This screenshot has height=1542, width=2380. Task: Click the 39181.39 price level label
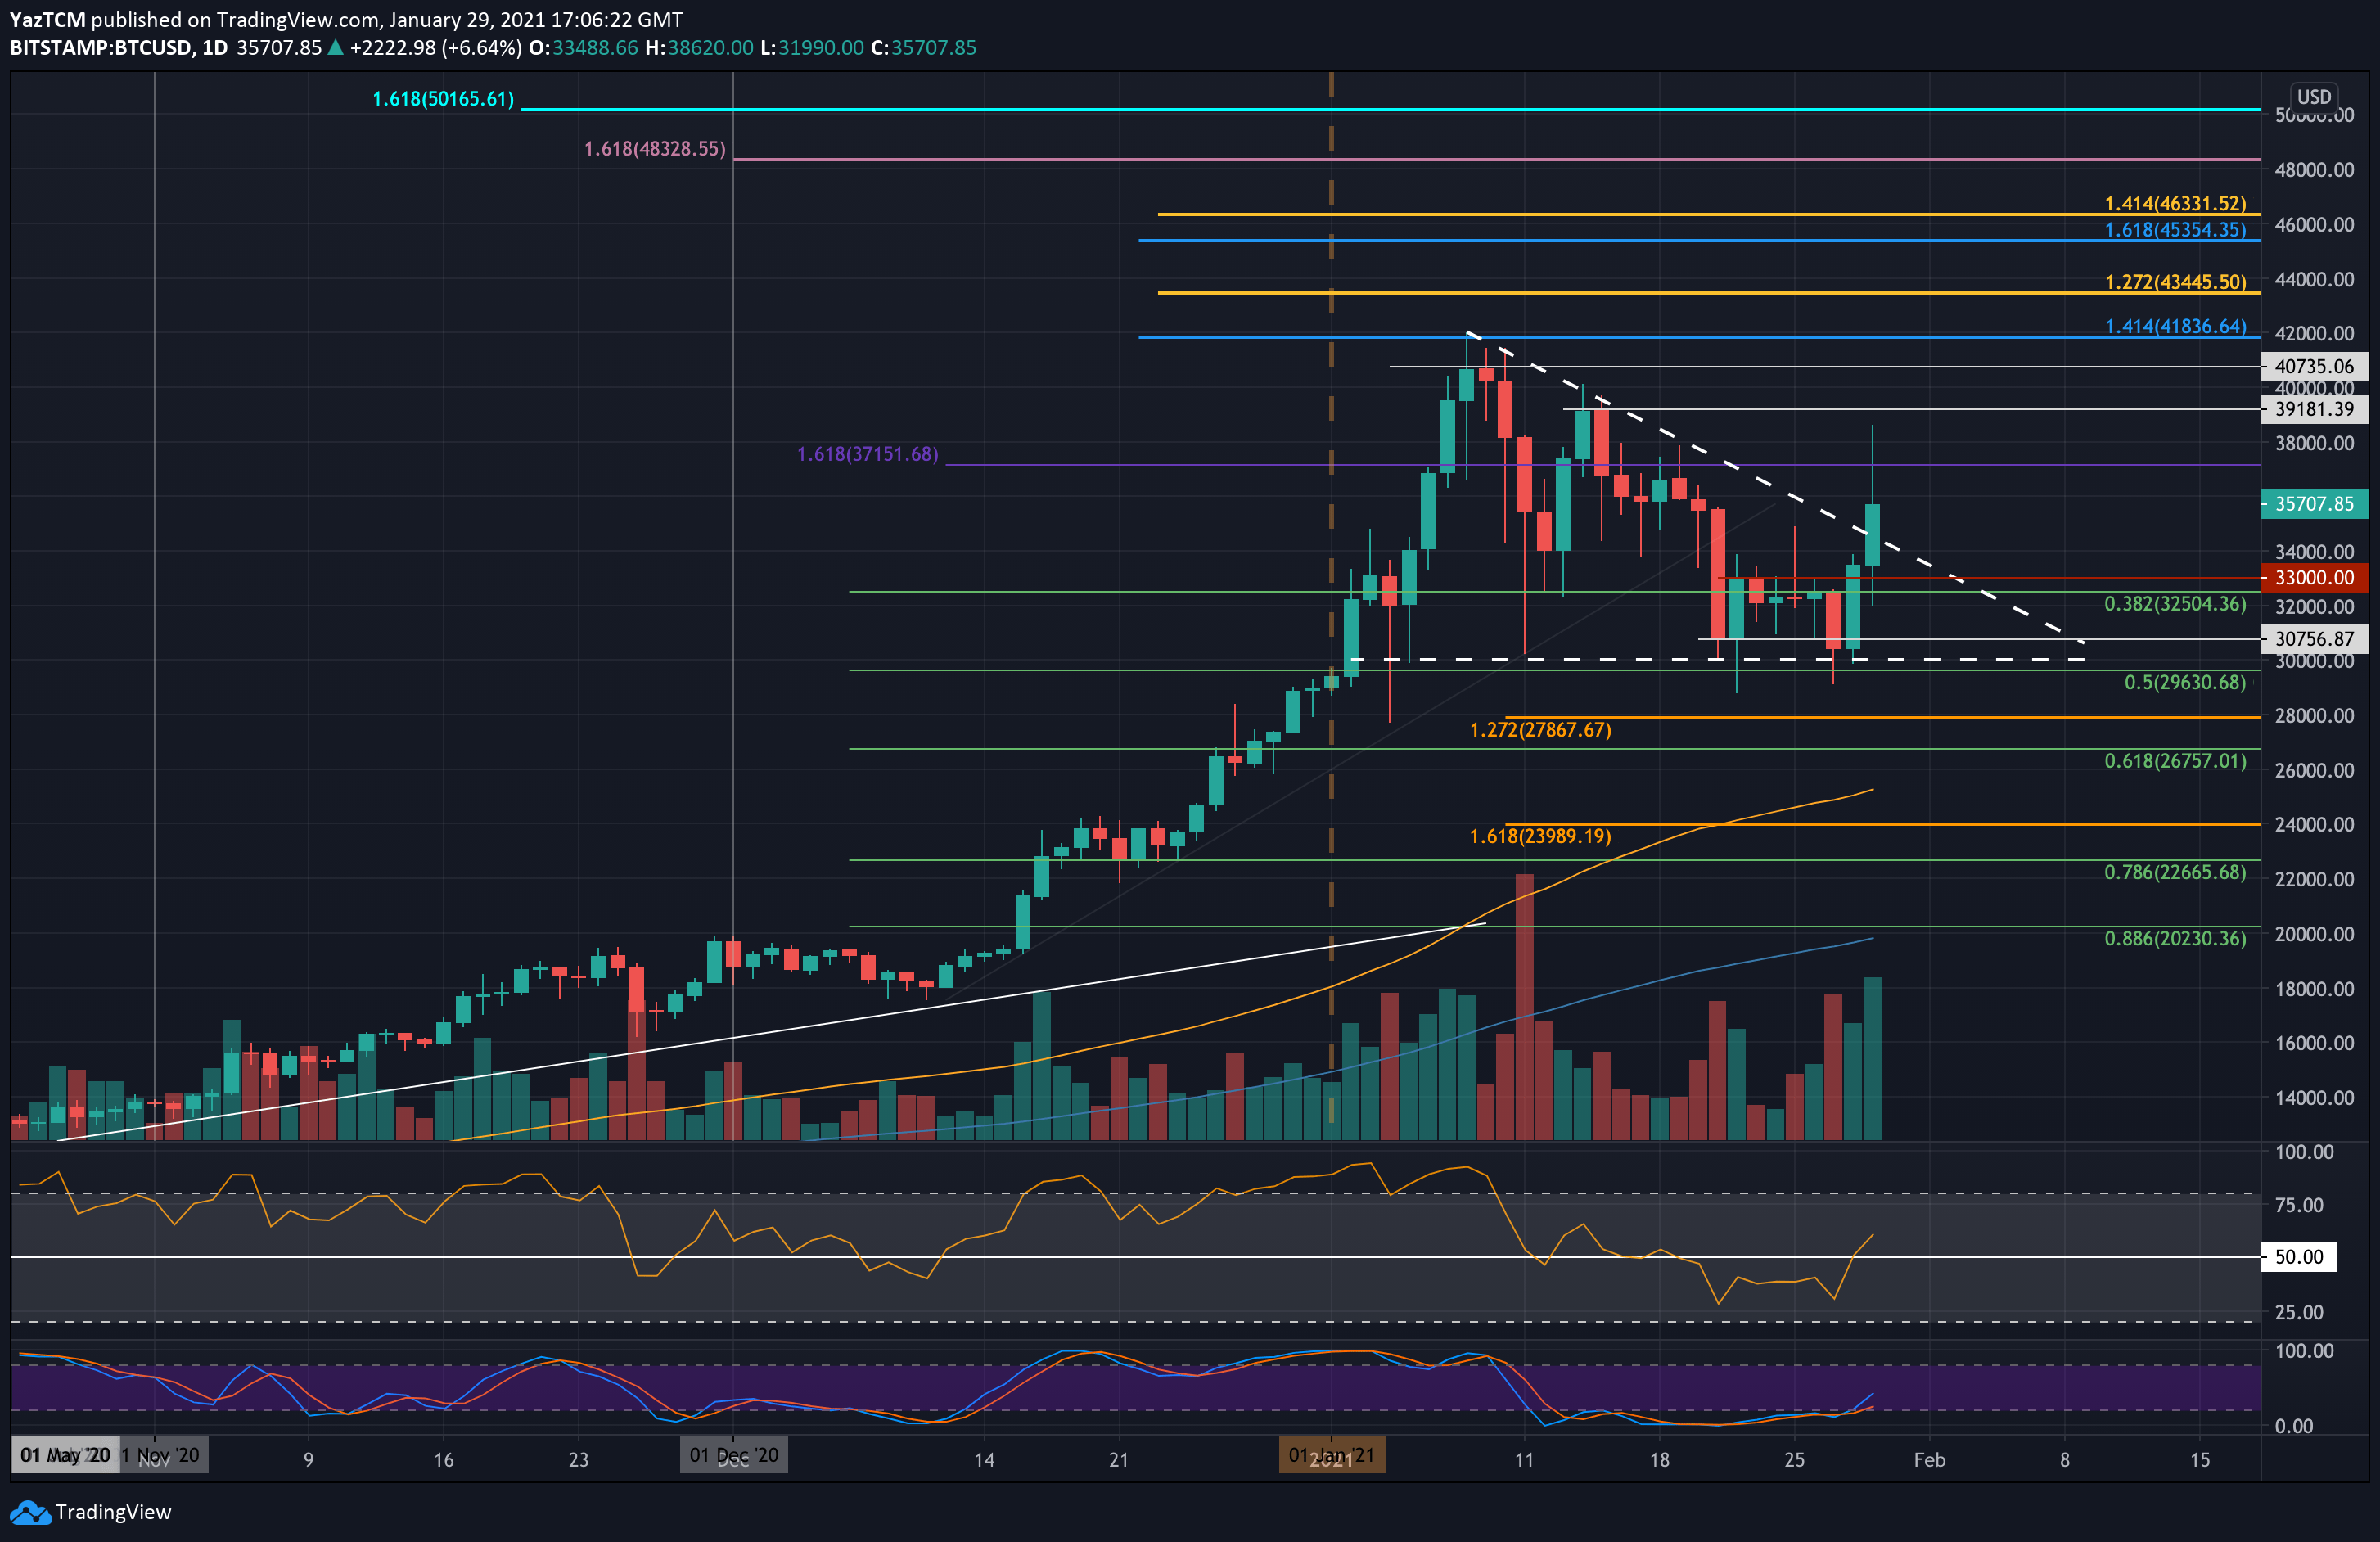pyautogui.click(x=2314, y=409)
